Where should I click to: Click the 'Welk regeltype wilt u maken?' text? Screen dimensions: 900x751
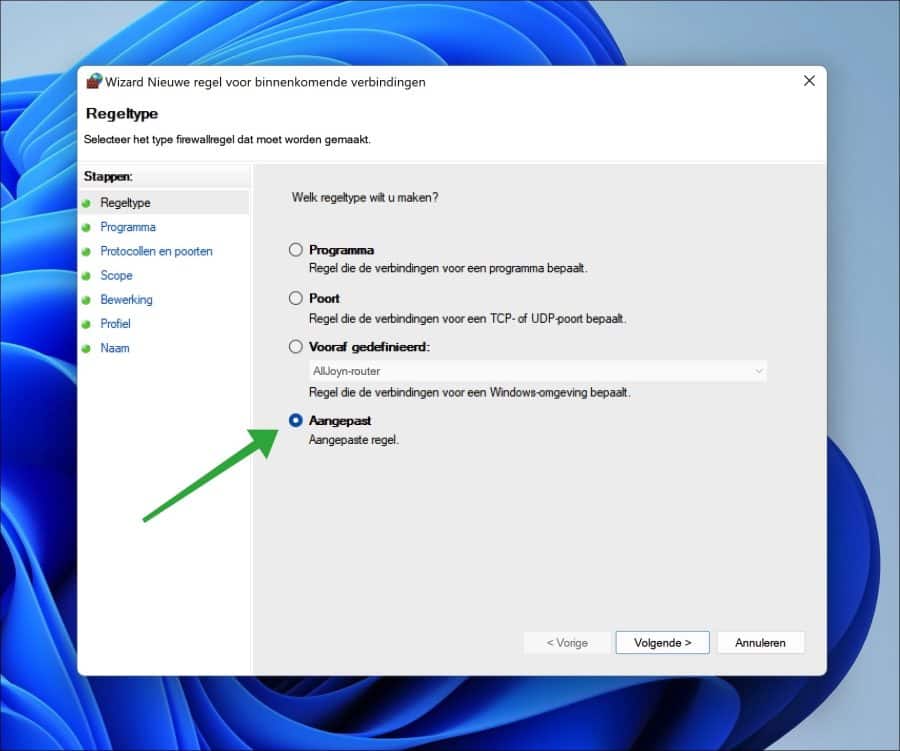coord(365,198)
